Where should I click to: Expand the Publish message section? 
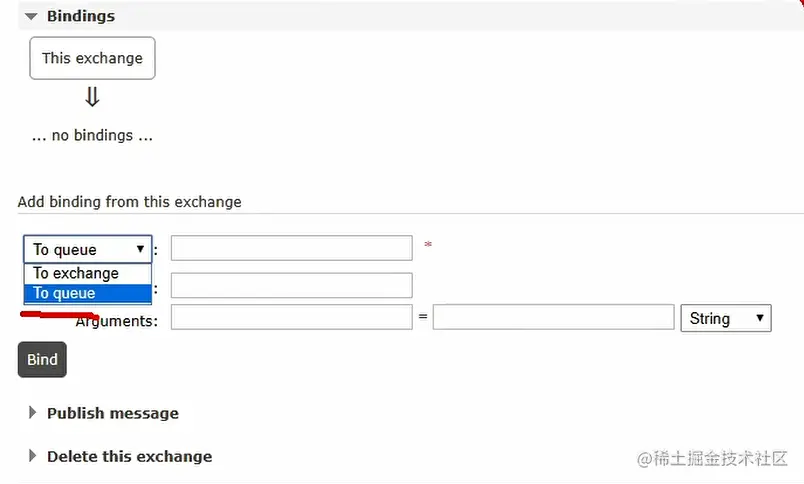point(112,413)
